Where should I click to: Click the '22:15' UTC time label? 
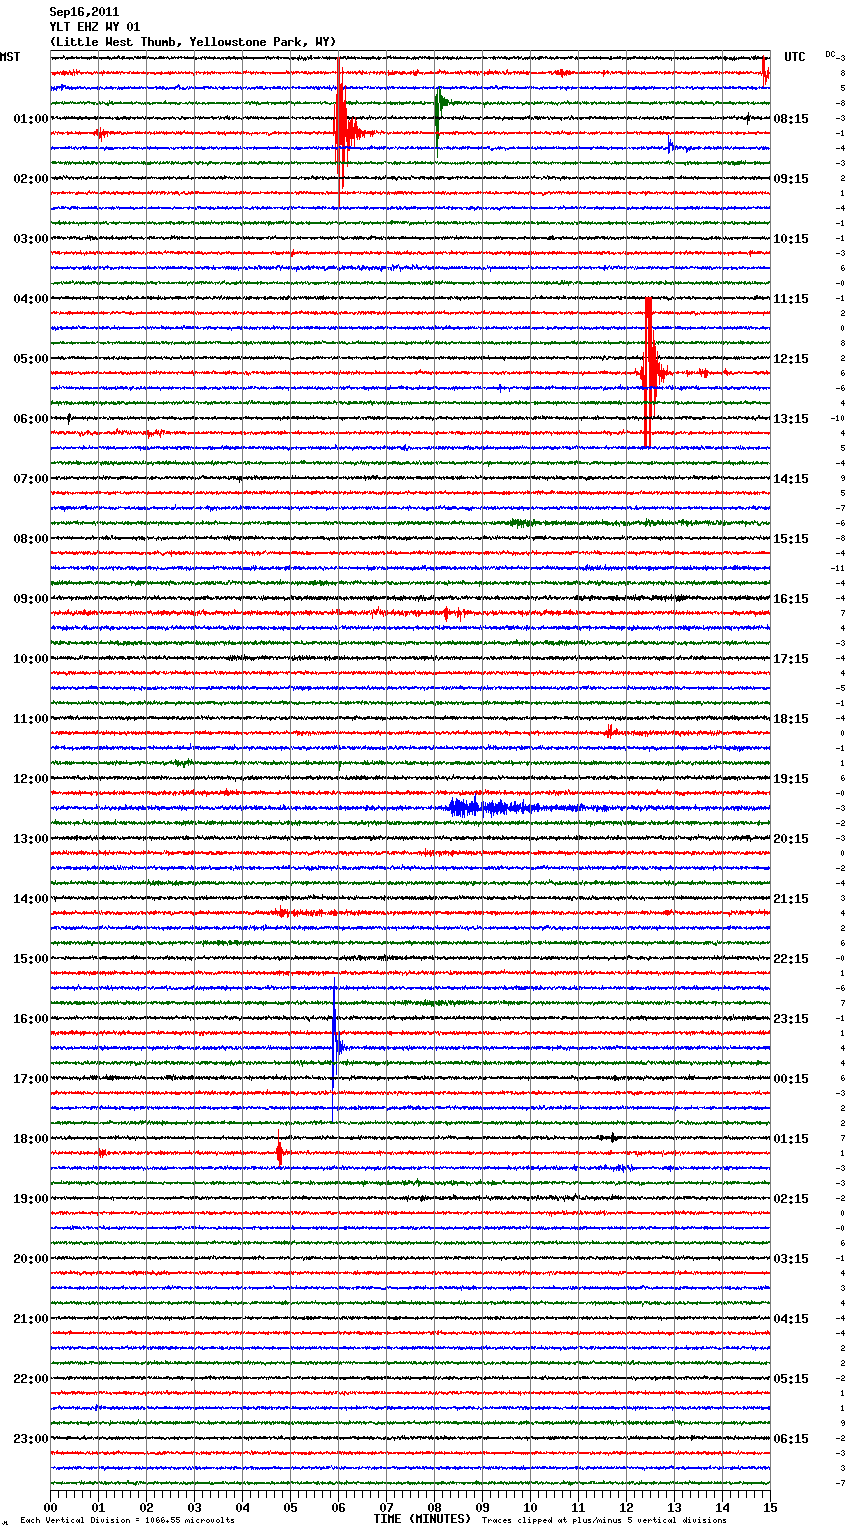tap(791, 959)
